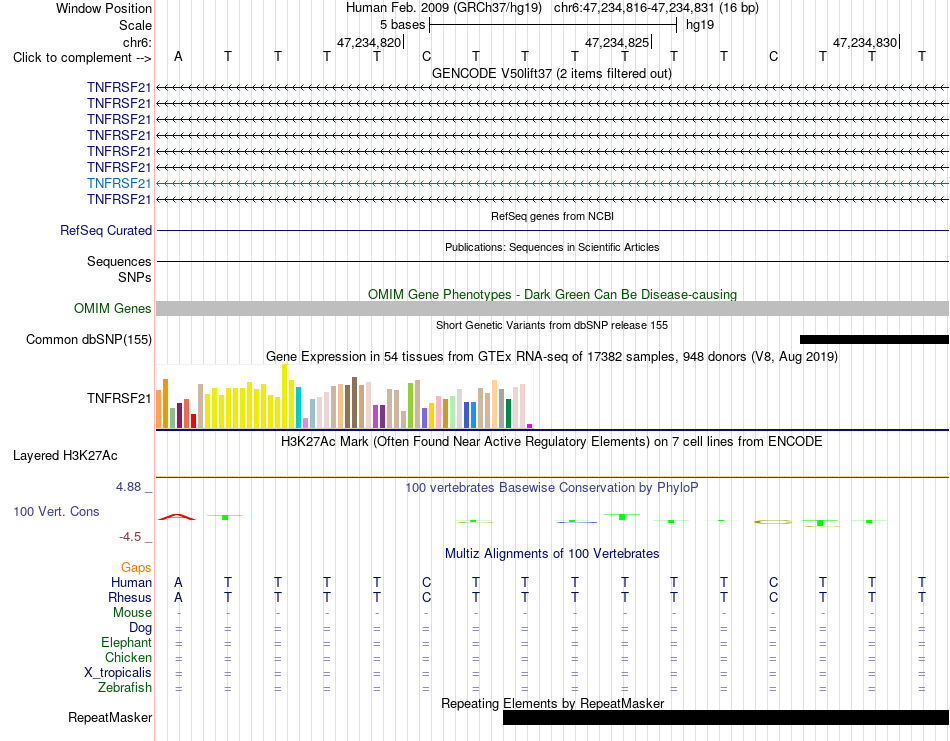Viewport: 950px width, 741px height.
Task: Select the Human species label
Action: (x=131, y=582)
